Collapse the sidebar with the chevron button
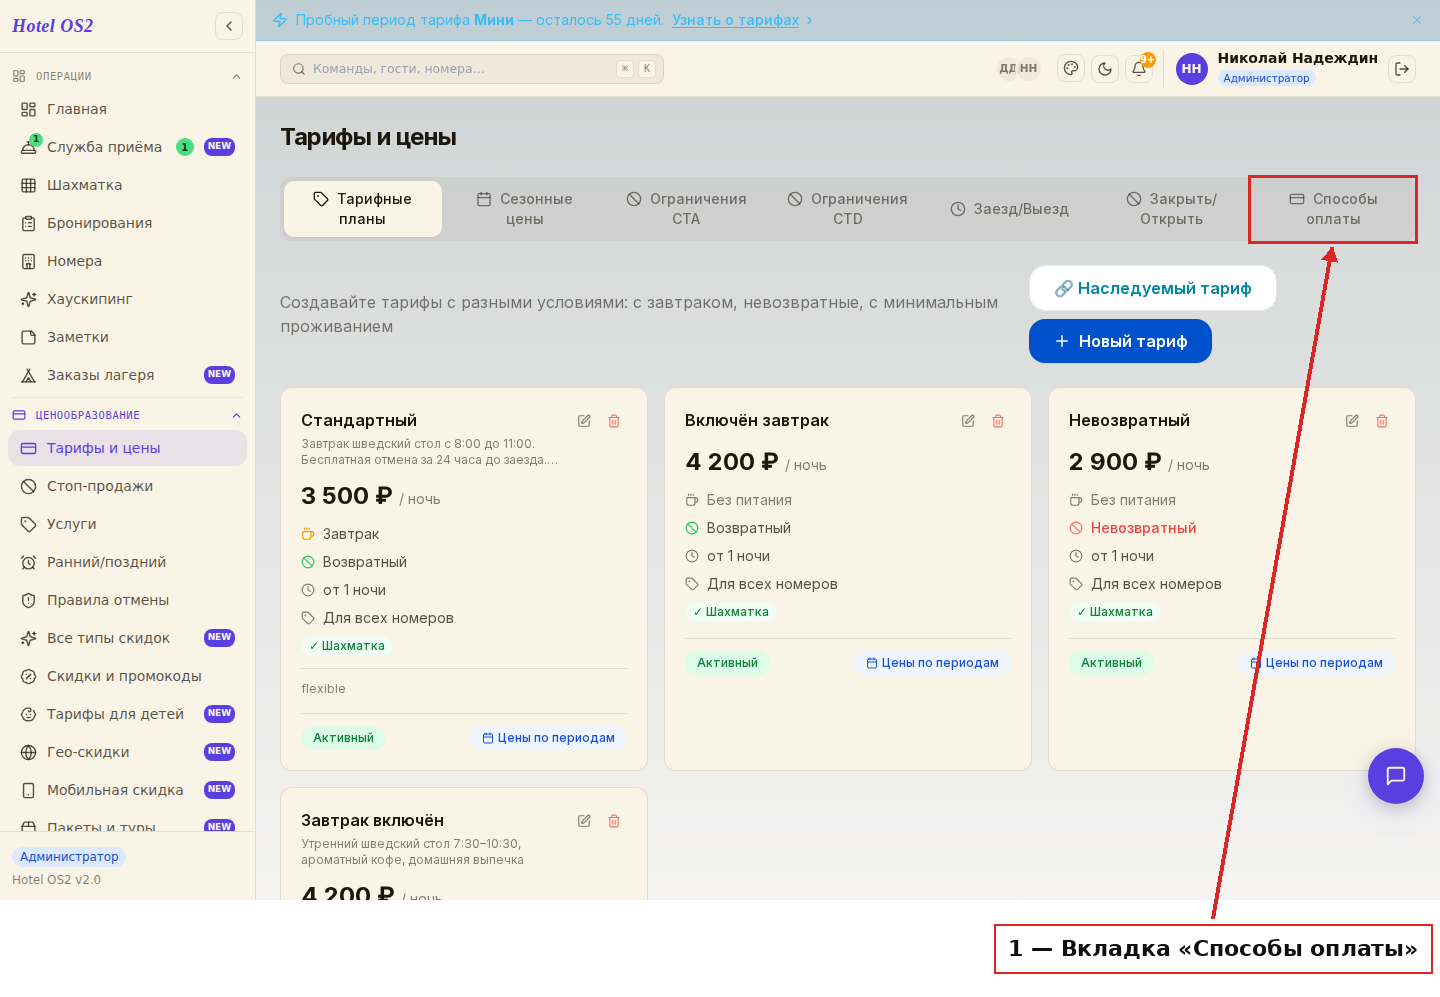 229,26
